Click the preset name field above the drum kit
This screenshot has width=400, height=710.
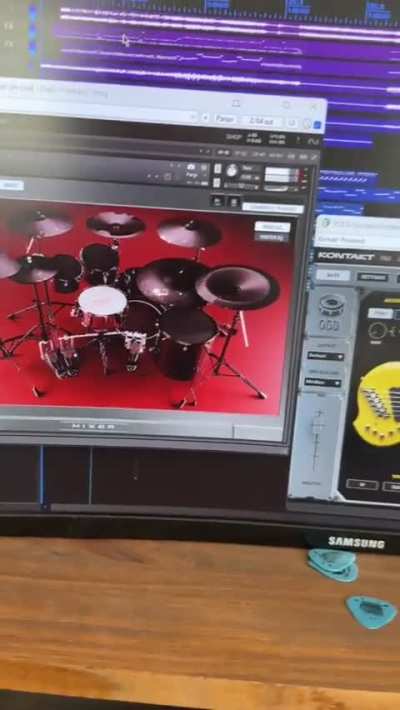tap(273, 208)
